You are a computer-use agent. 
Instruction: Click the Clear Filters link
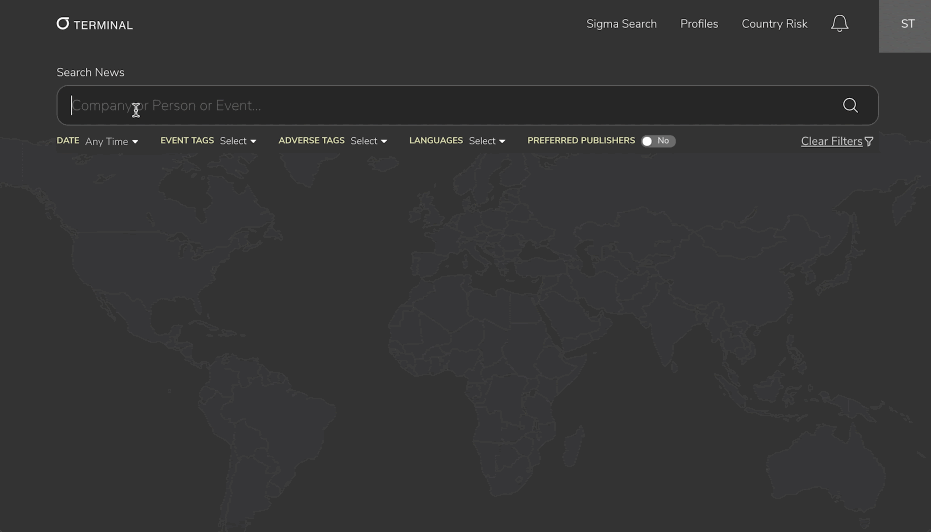click(x=831, y=142)
